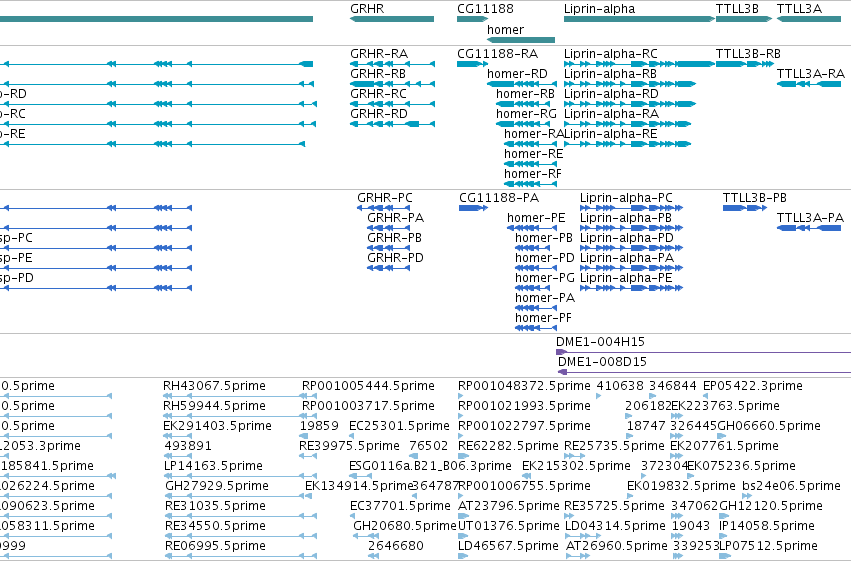Screen dimensions: 851x561
Task: Select EST RE31035.5prime
Action: (x=215, y=507)
